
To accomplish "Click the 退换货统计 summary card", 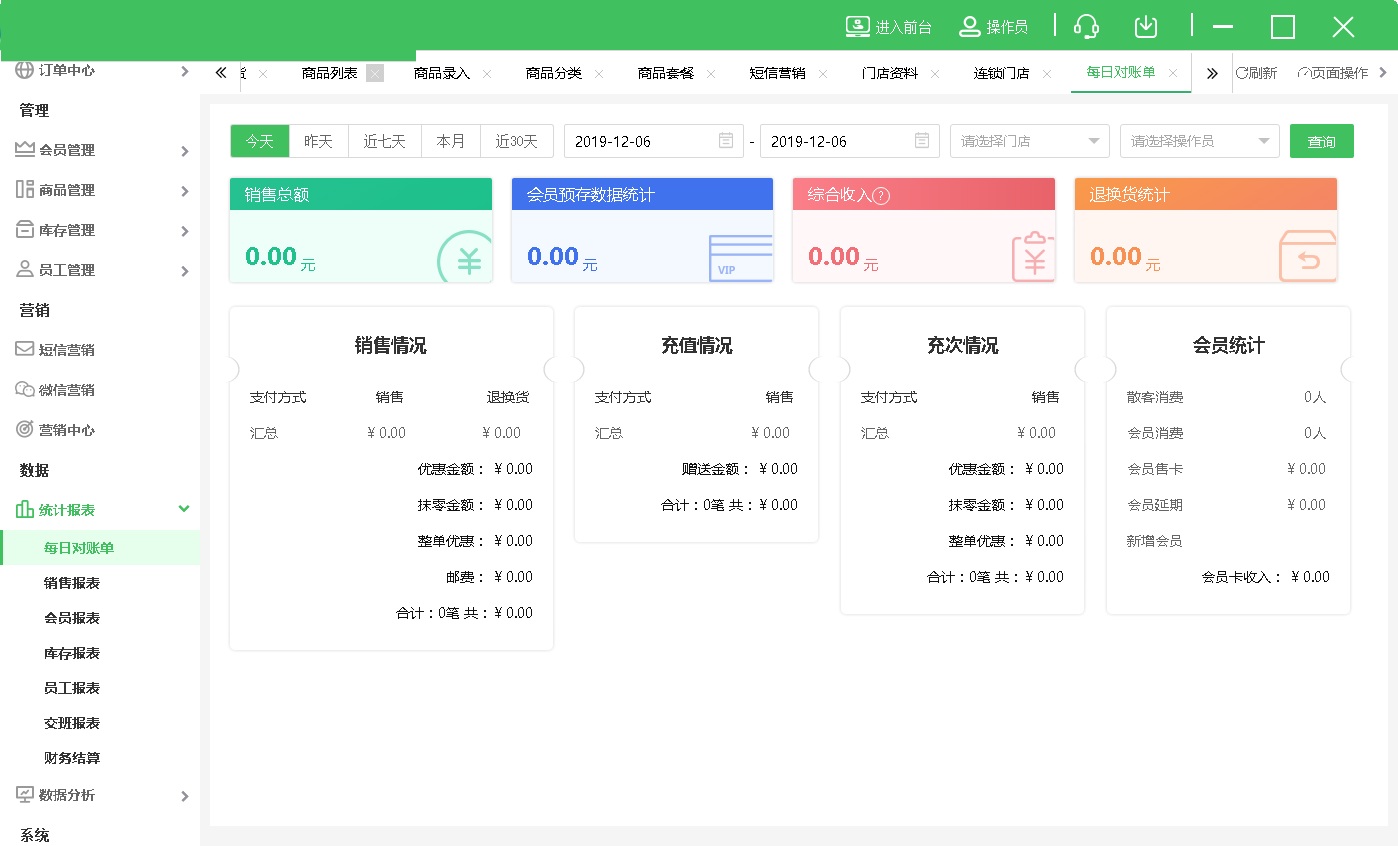I will [x=1206, y=230].
